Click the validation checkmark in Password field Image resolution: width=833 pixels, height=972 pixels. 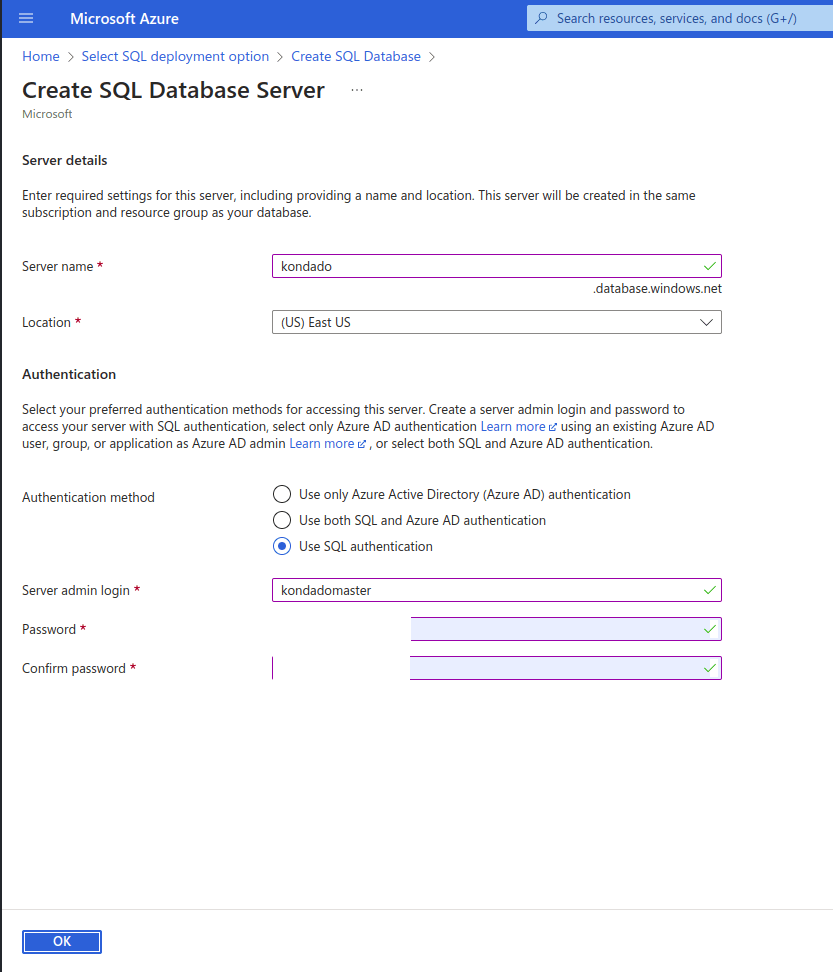click(x=710, y=629)
